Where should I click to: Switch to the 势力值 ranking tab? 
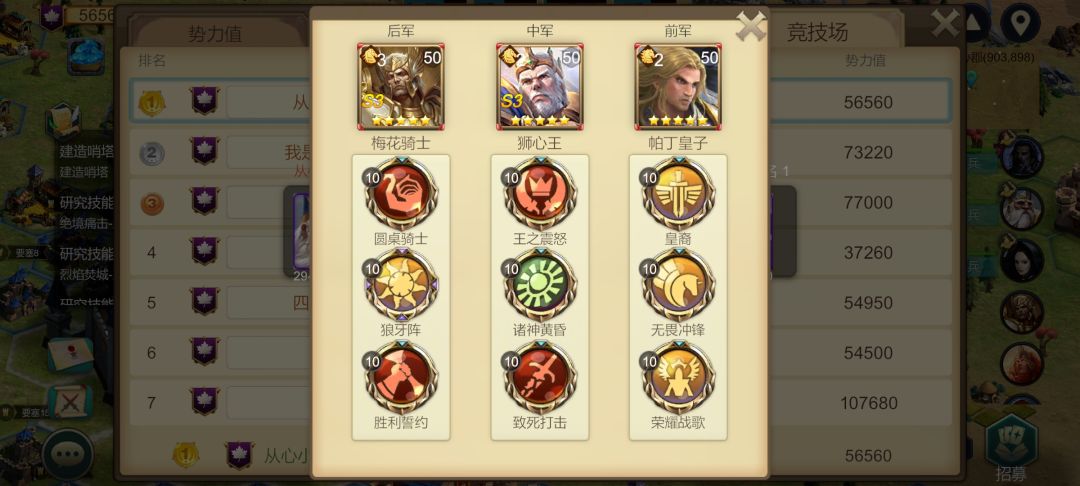pyautogui.click(x=214, y=33)
